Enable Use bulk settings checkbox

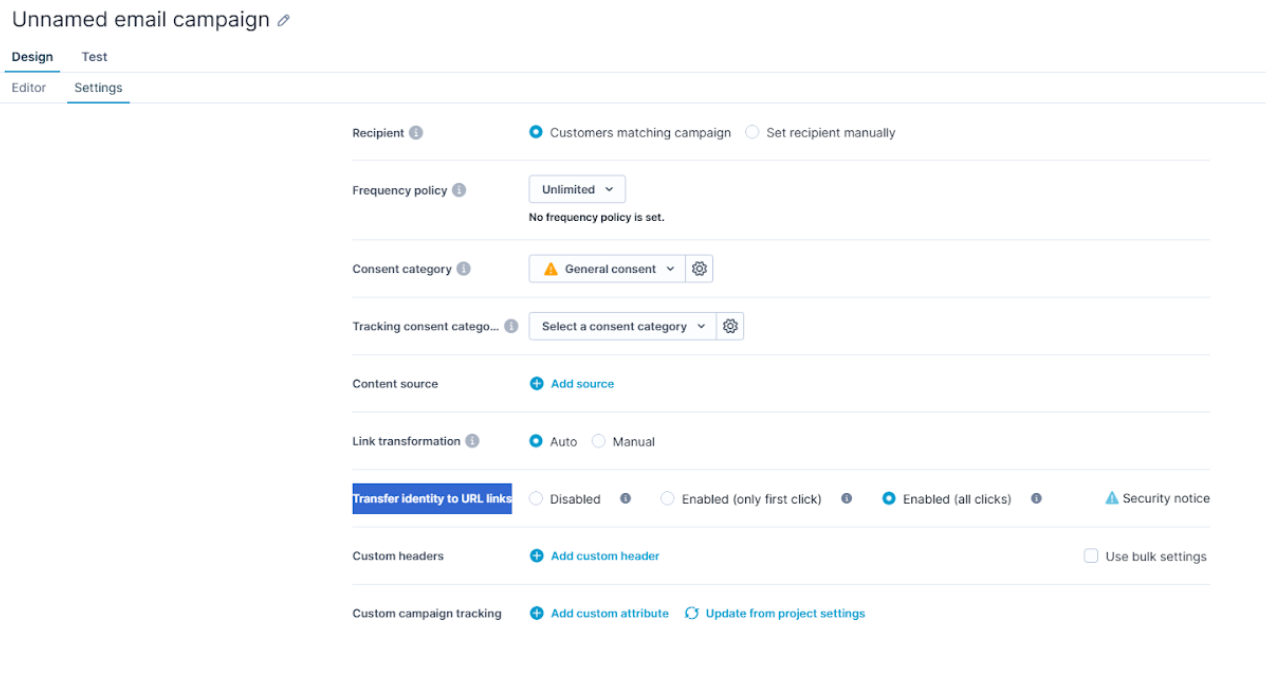click(1091, 556)
